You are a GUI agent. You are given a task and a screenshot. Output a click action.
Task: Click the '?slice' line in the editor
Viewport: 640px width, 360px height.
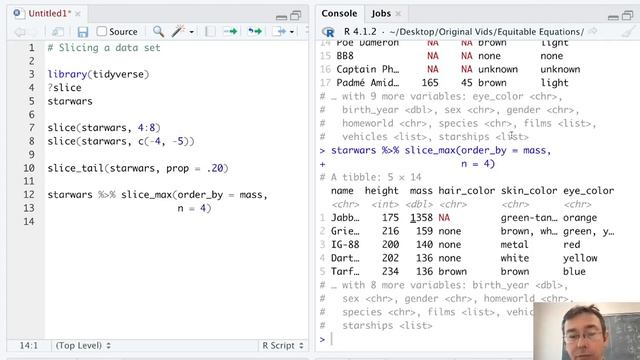(x=64, y=88)
